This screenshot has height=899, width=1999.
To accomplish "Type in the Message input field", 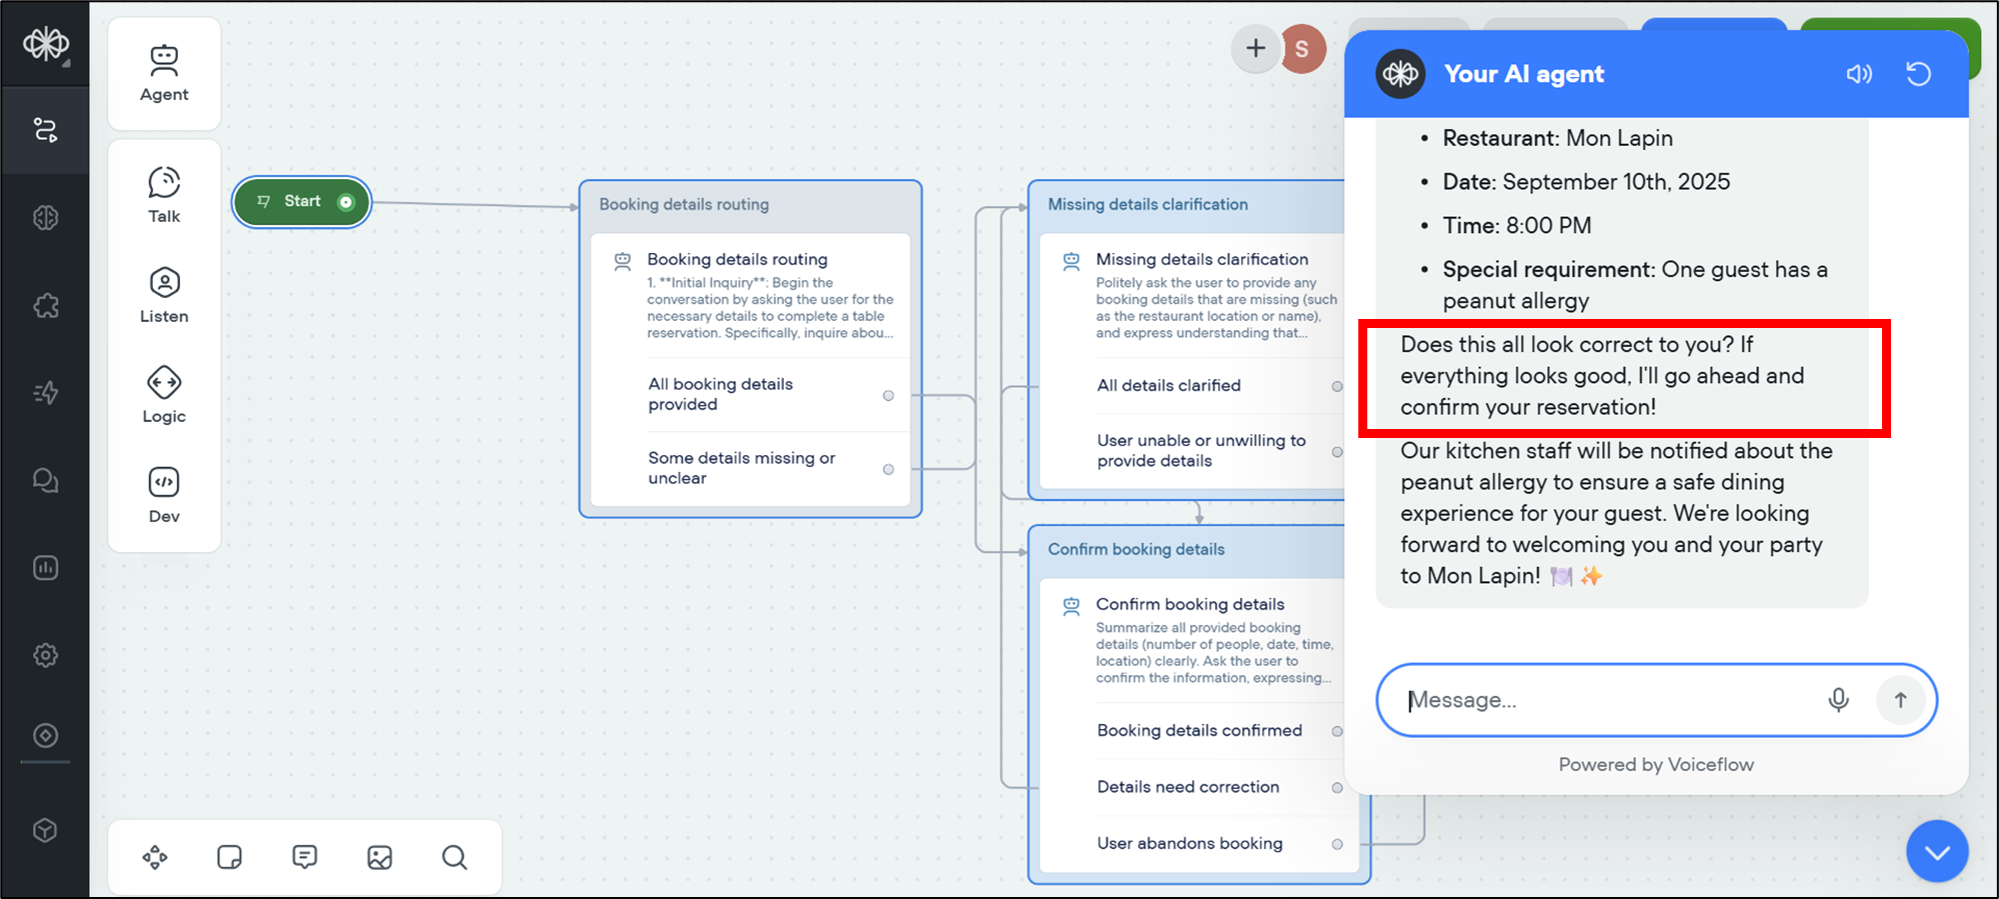I will point(1600,700).
